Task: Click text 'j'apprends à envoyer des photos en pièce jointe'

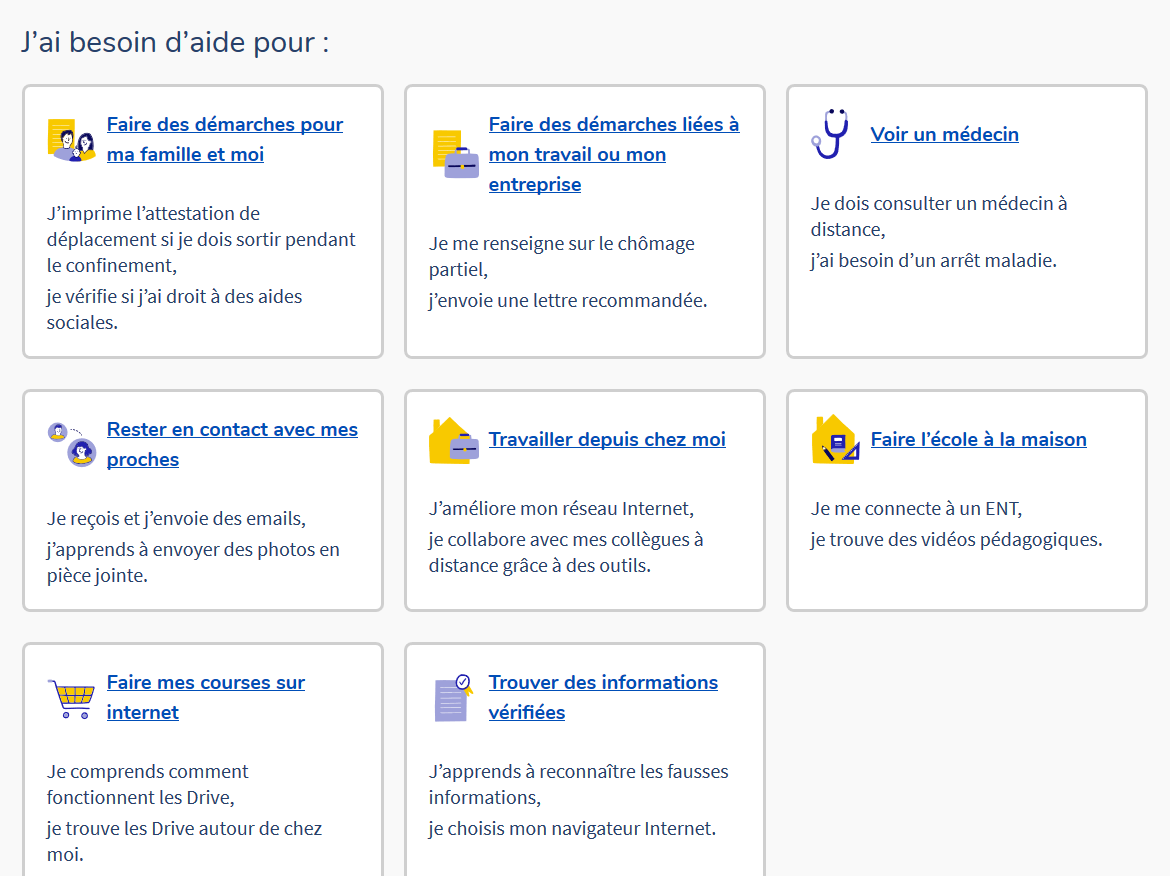Action: tap(193, 563)
